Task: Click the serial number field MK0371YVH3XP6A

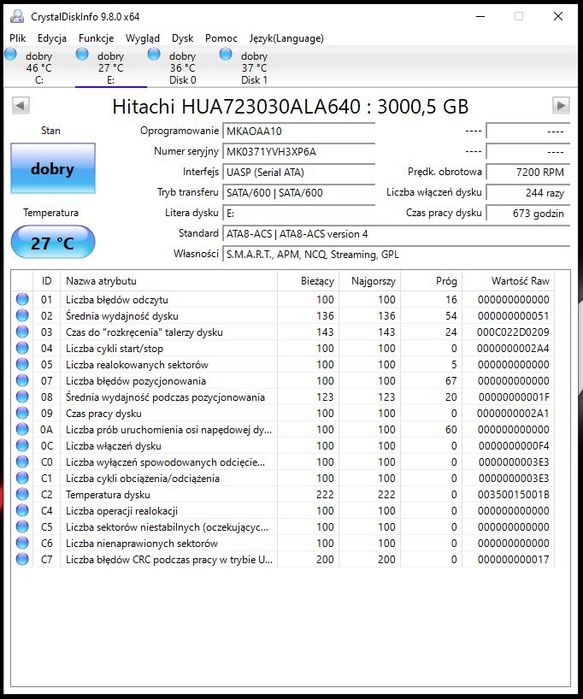Action: (x=299, y=152)
